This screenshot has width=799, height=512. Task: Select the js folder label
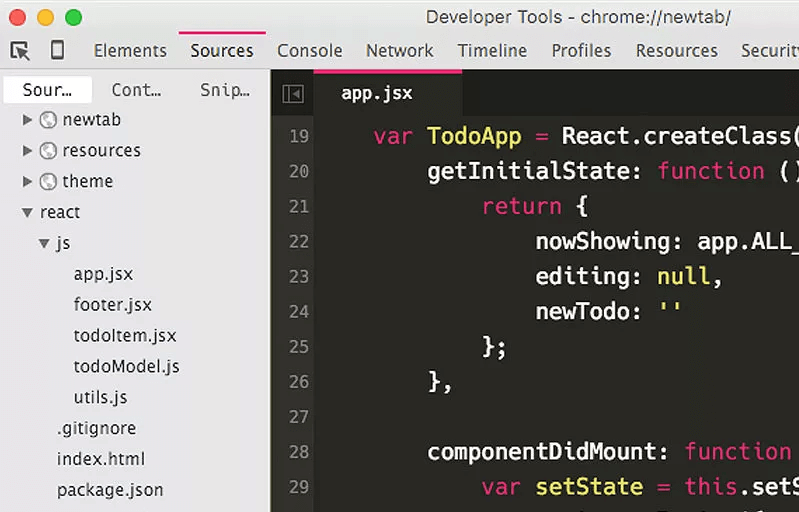click(x=63, y=244)
